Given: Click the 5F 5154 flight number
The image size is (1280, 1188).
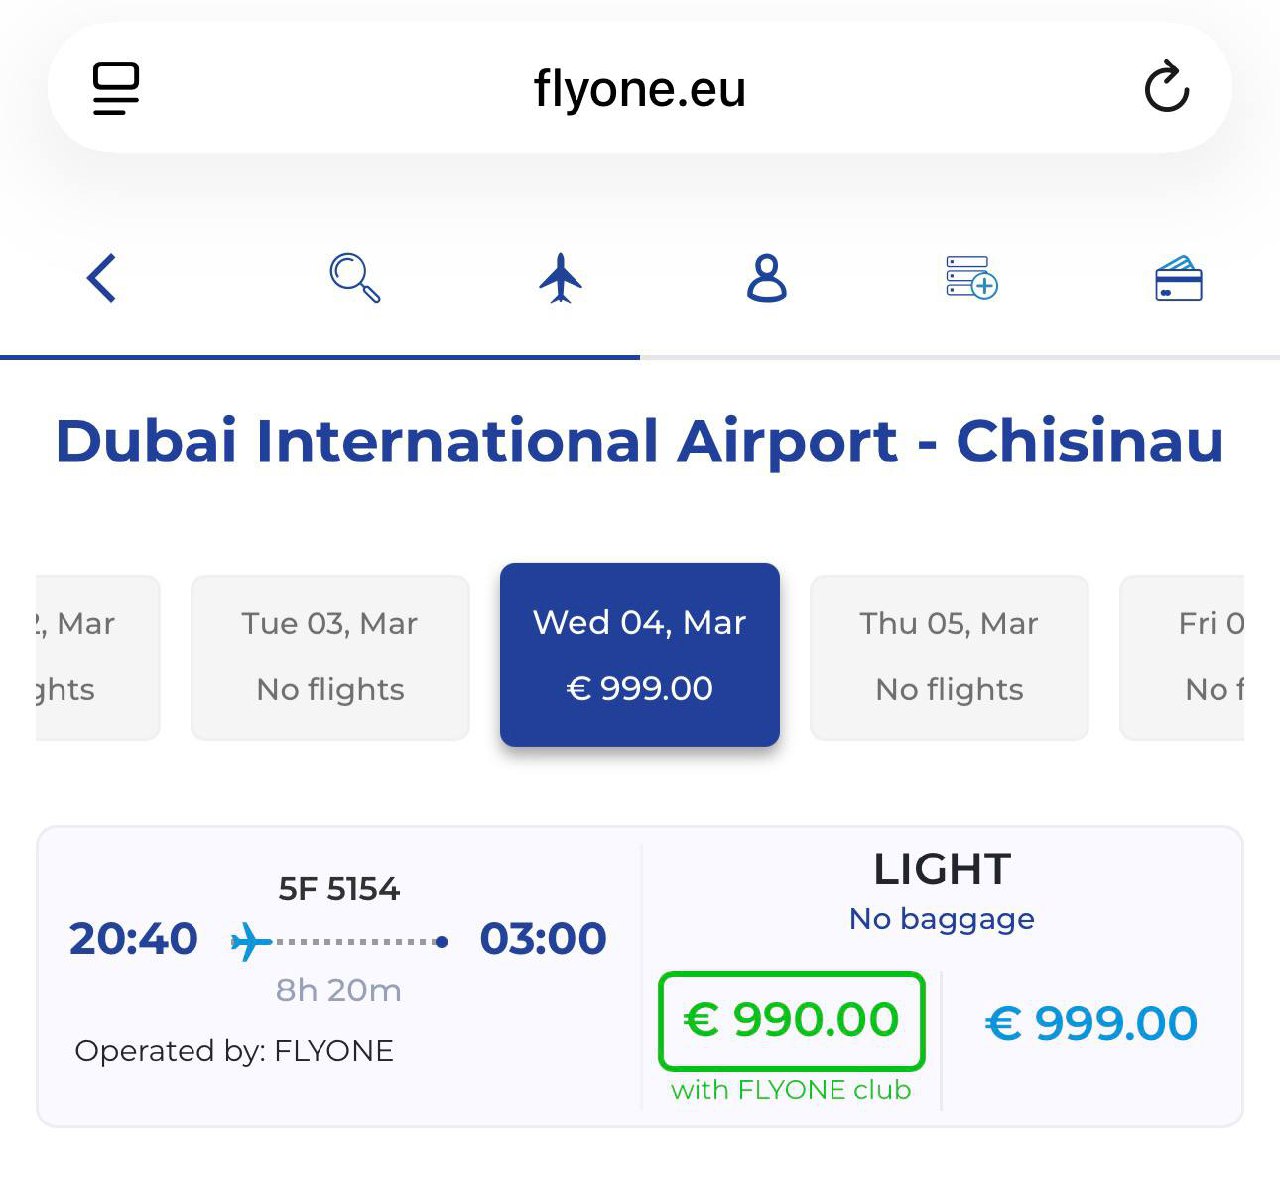Looking at the screenshot, I should (x=339, y=889).
